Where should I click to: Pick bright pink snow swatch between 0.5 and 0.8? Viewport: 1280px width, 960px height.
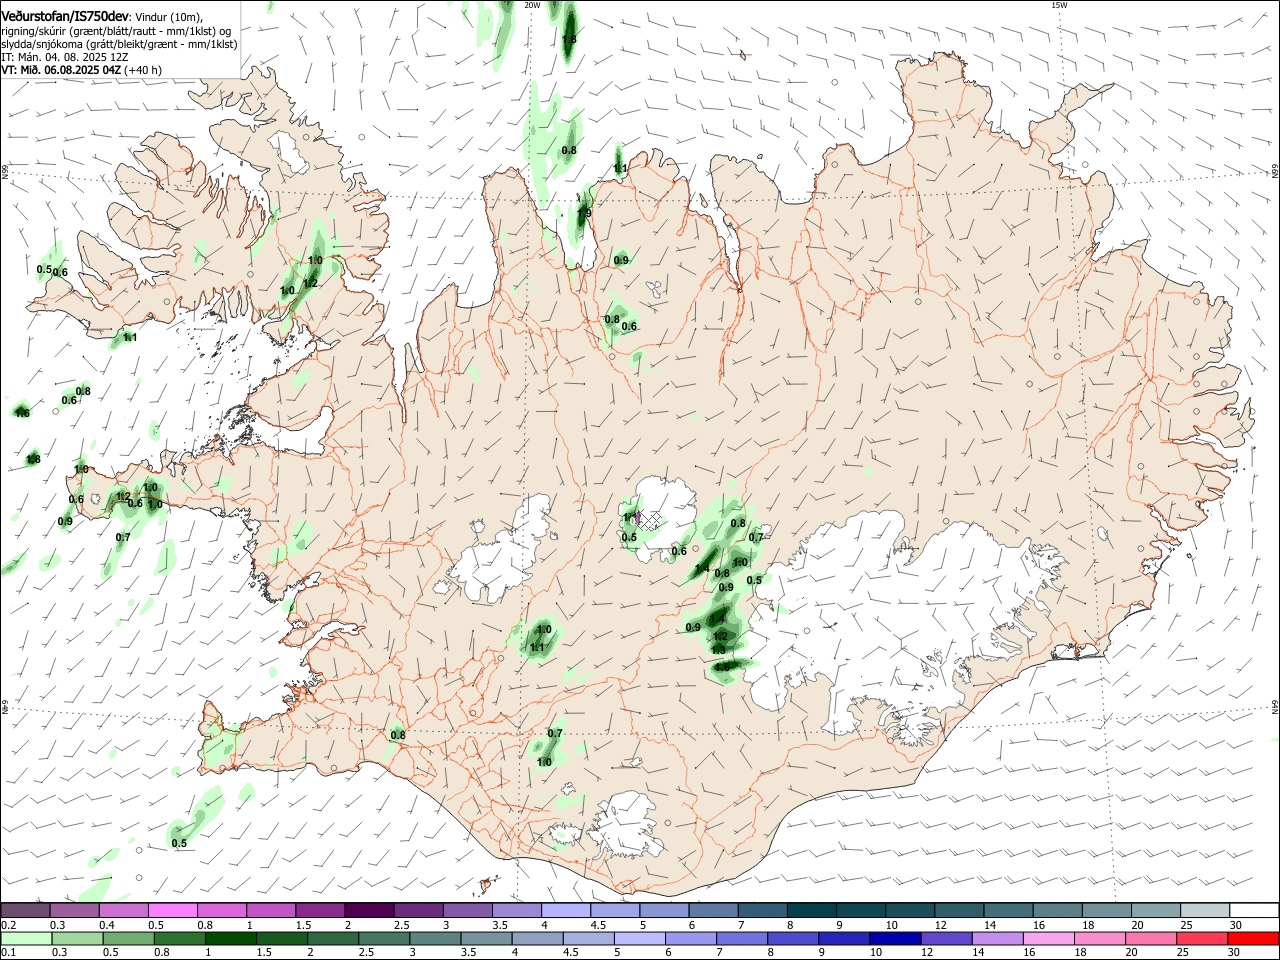click(x=173, y=910)
